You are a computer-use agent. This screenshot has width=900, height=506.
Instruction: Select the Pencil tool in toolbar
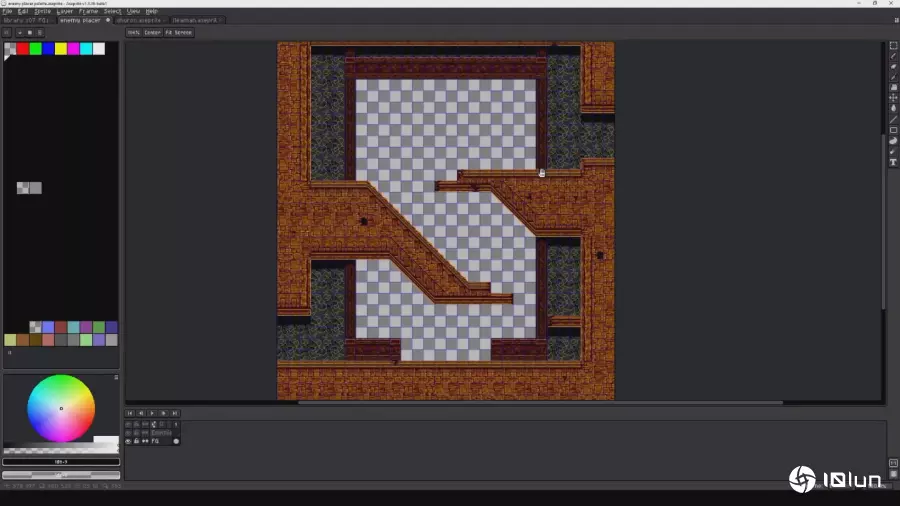(x=893, y=56)
